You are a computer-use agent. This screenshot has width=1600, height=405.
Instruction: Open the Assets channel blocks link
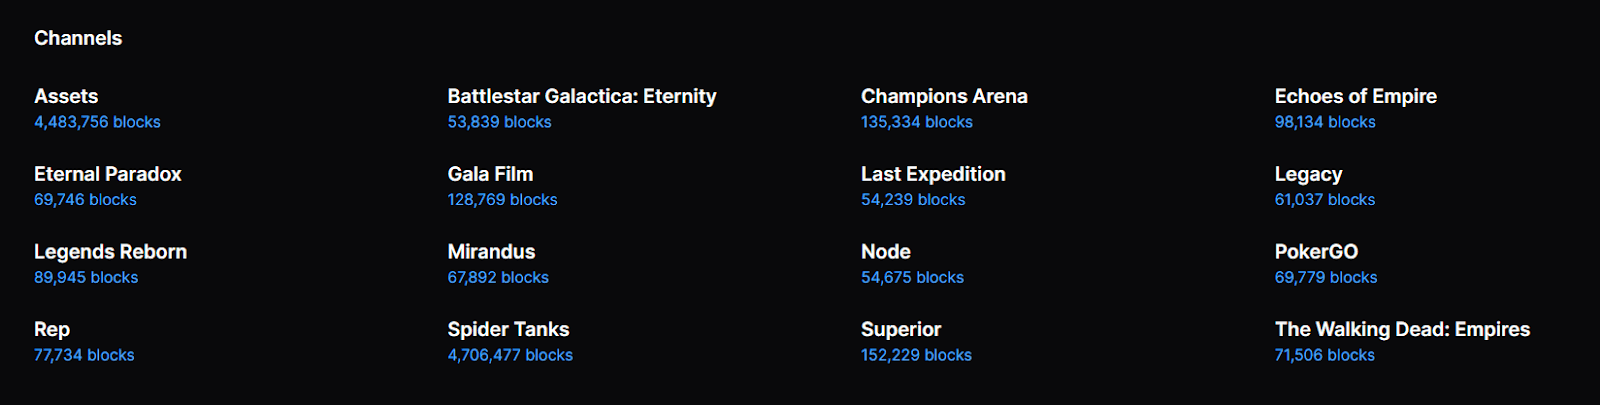tap(97, 122)
